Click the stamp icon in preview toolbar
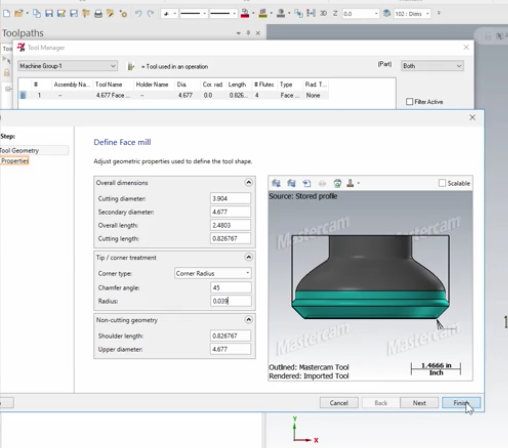508x448 pixels. point(350,183)
